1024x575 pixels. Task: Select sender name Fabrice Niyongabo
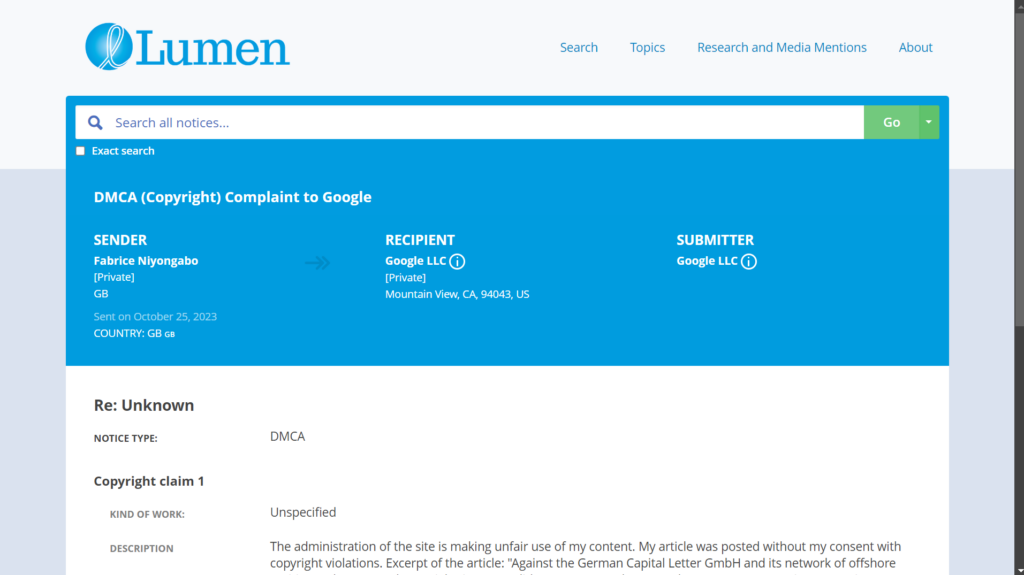point(146,261)
